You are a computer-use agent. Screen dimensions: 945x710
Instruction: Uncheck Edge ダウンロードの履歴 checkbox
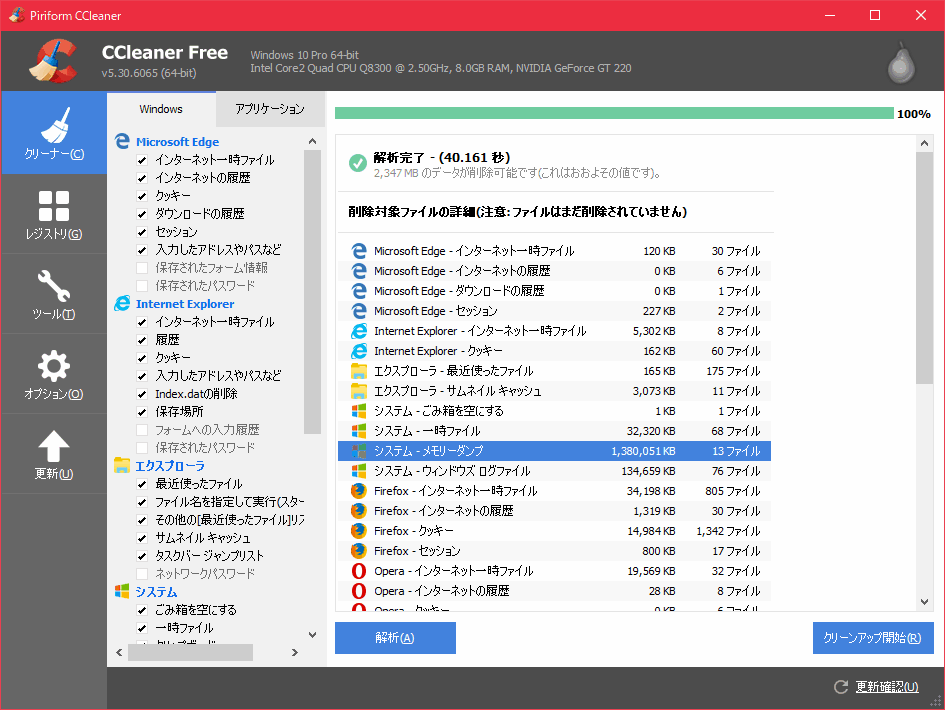pyautogui.click(x=142, y=214)
